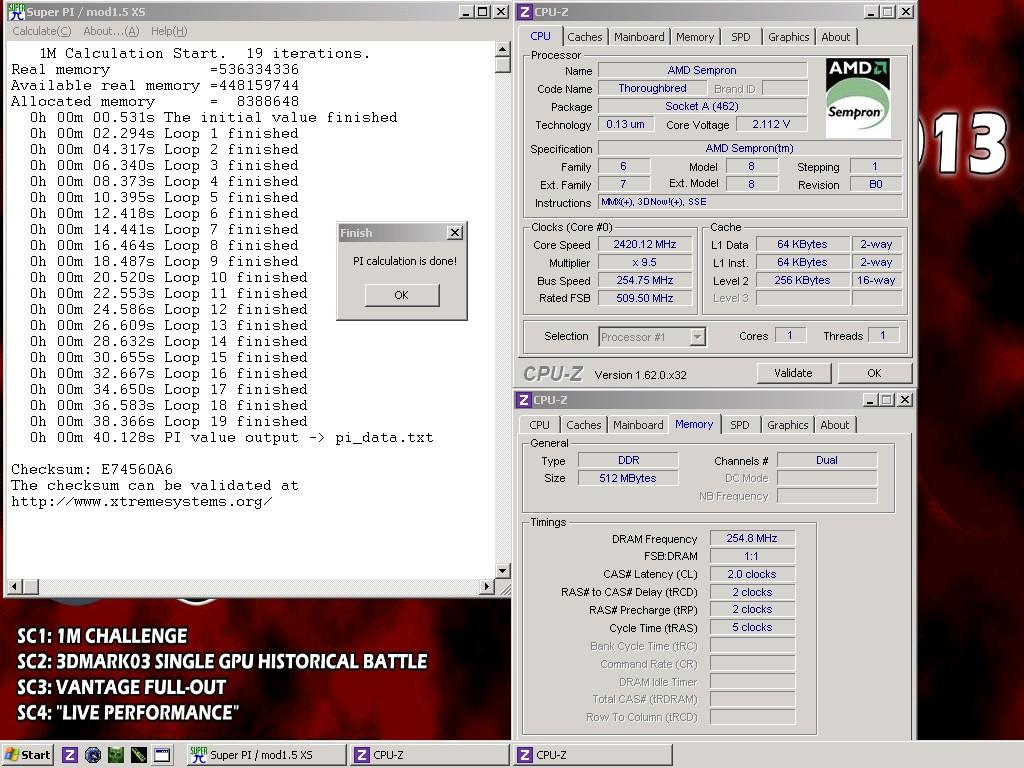1024x768 pixels.
Task: Click the Validate button in CPU-Z
Action: (793, 373)
